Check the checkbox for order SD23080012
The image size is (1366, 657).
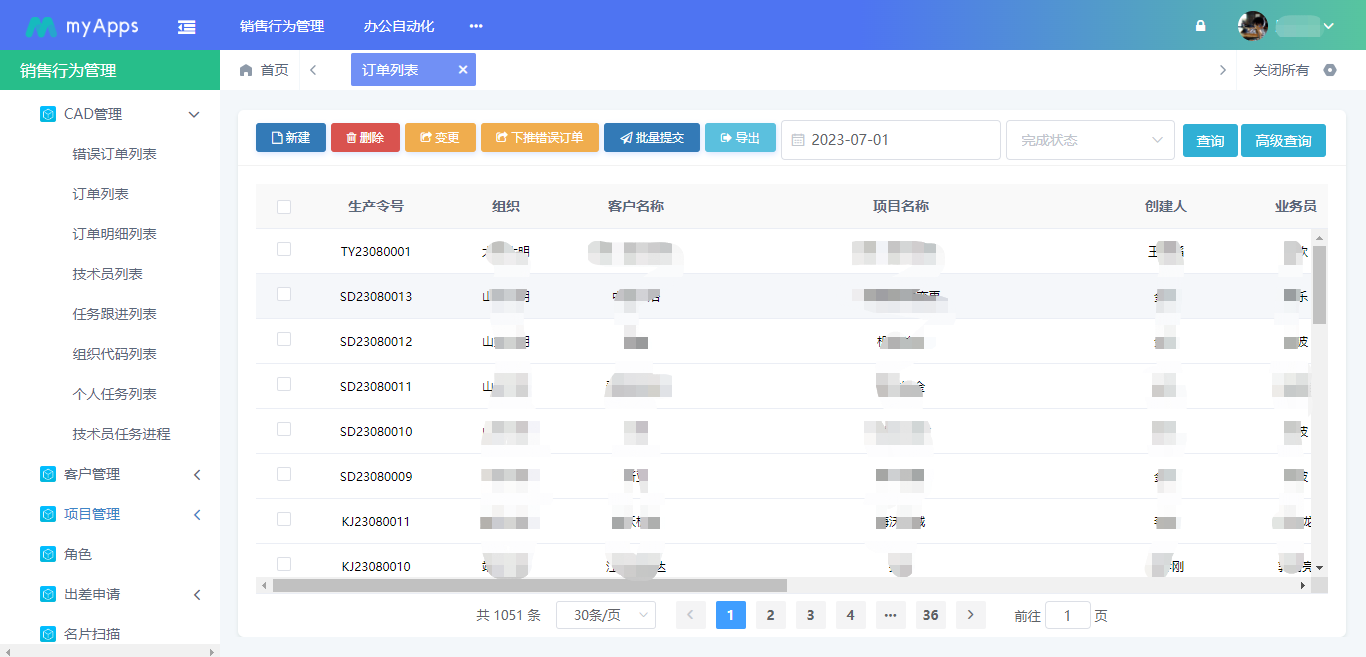[x=284, y=341]
